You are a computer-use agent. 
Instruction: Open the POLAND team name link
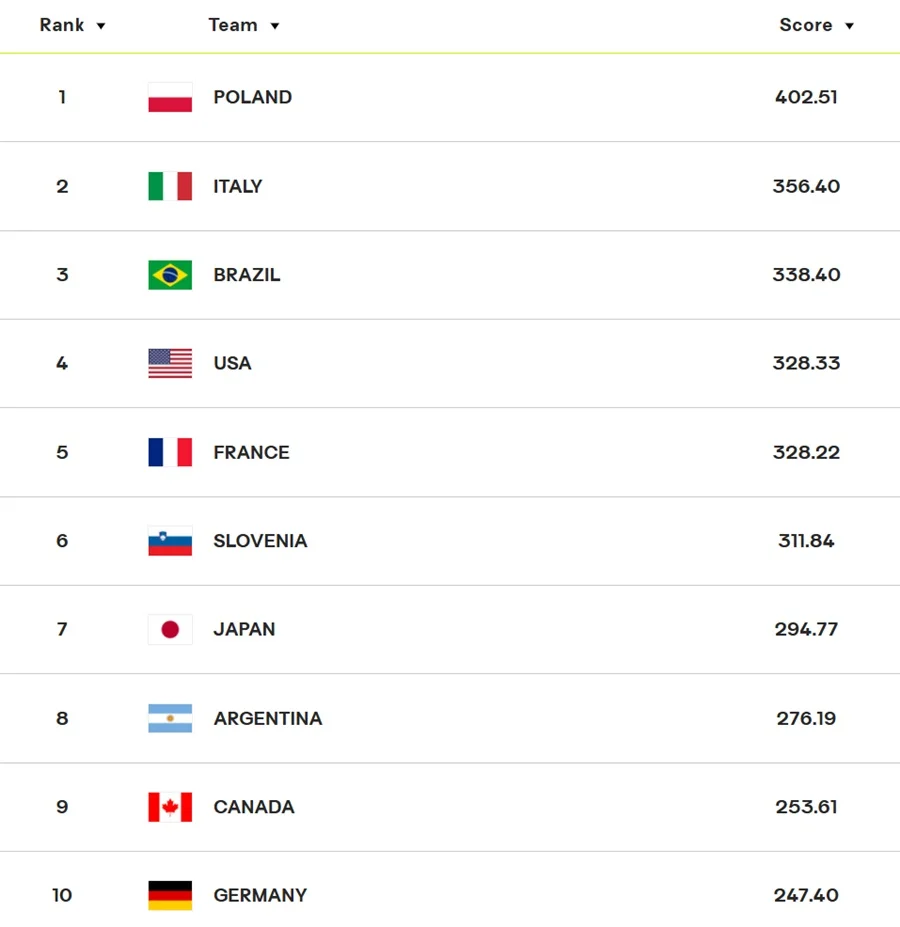pyautogui.click(x=253, y=98)
